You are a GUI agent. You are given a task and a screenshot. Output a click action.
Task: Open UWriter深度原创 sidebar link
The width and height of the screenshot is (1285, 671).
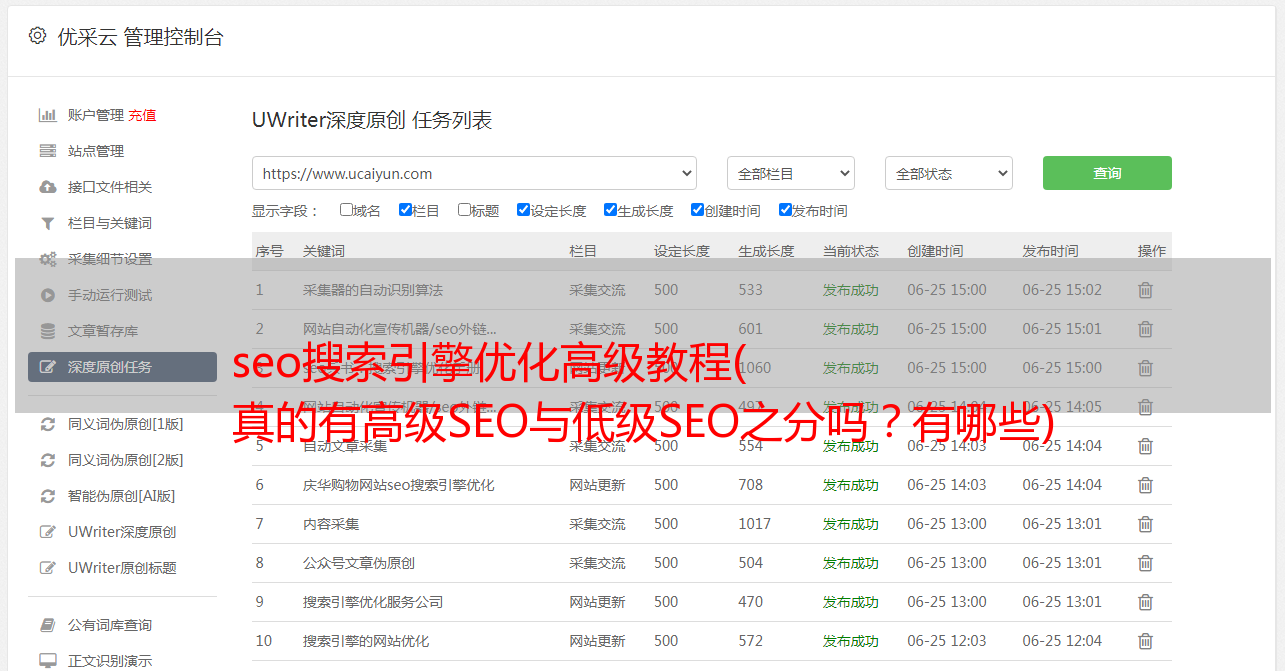(x=122, y=532)
